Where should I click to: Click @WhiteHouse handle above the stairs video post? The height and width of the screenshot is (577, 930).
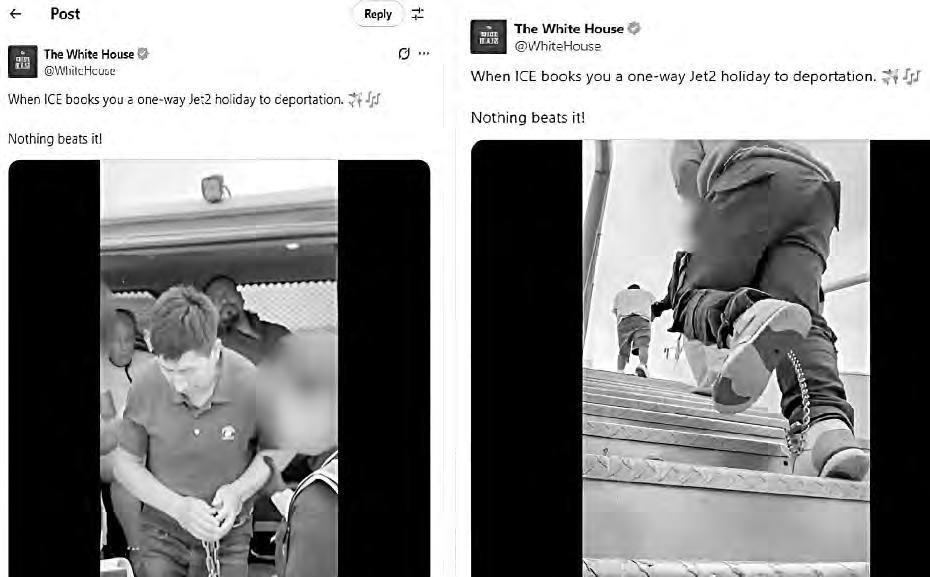(558, 46)
